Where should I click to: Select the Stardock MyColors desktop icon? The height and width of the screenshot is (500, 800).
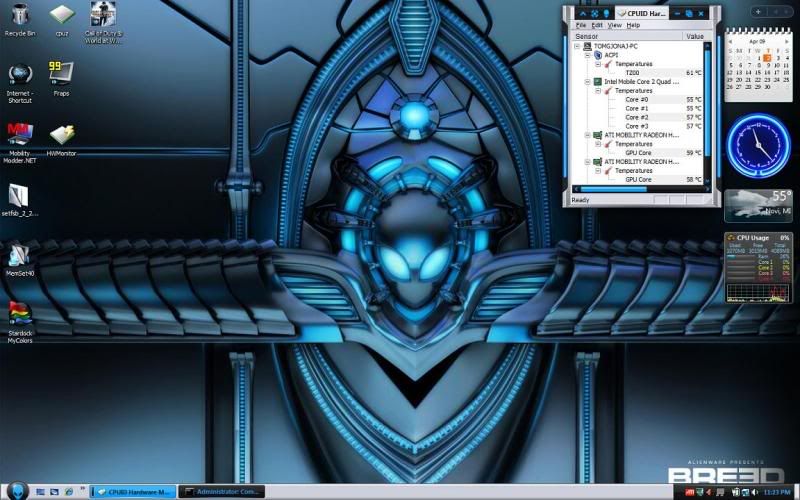[20, 321]
